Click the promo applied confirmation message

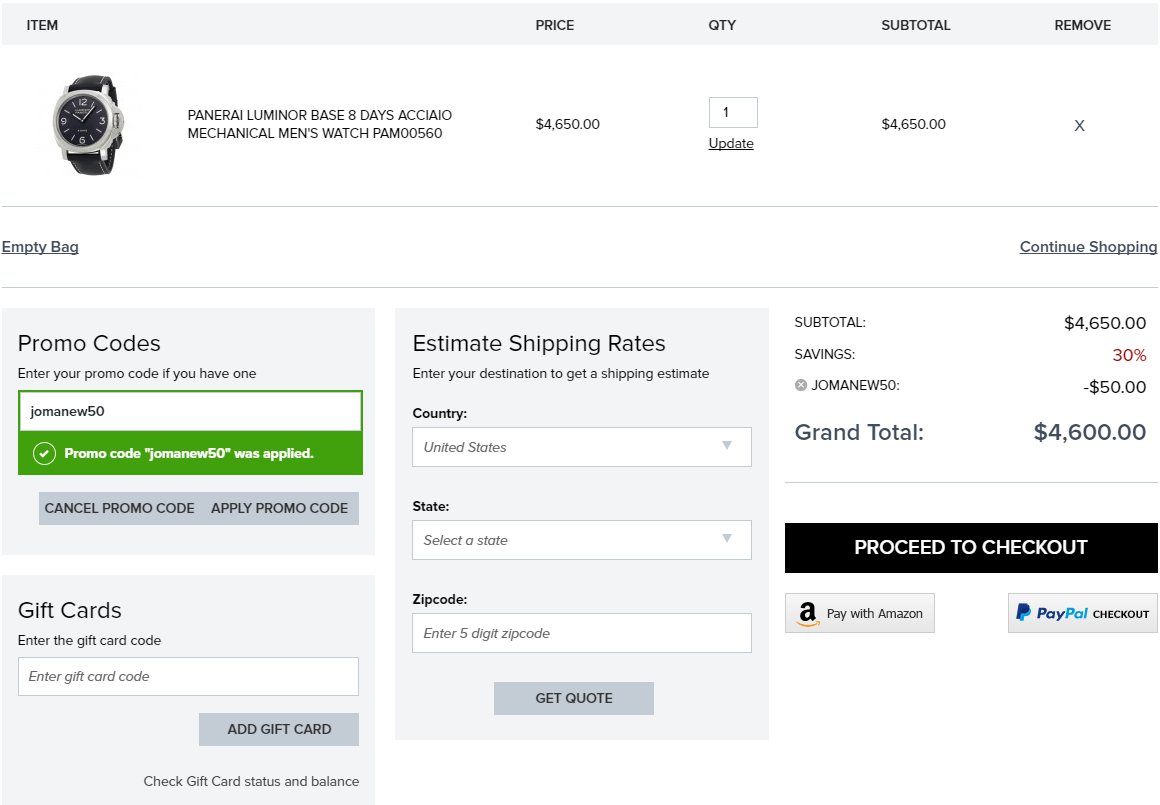(x=190, y=453)
